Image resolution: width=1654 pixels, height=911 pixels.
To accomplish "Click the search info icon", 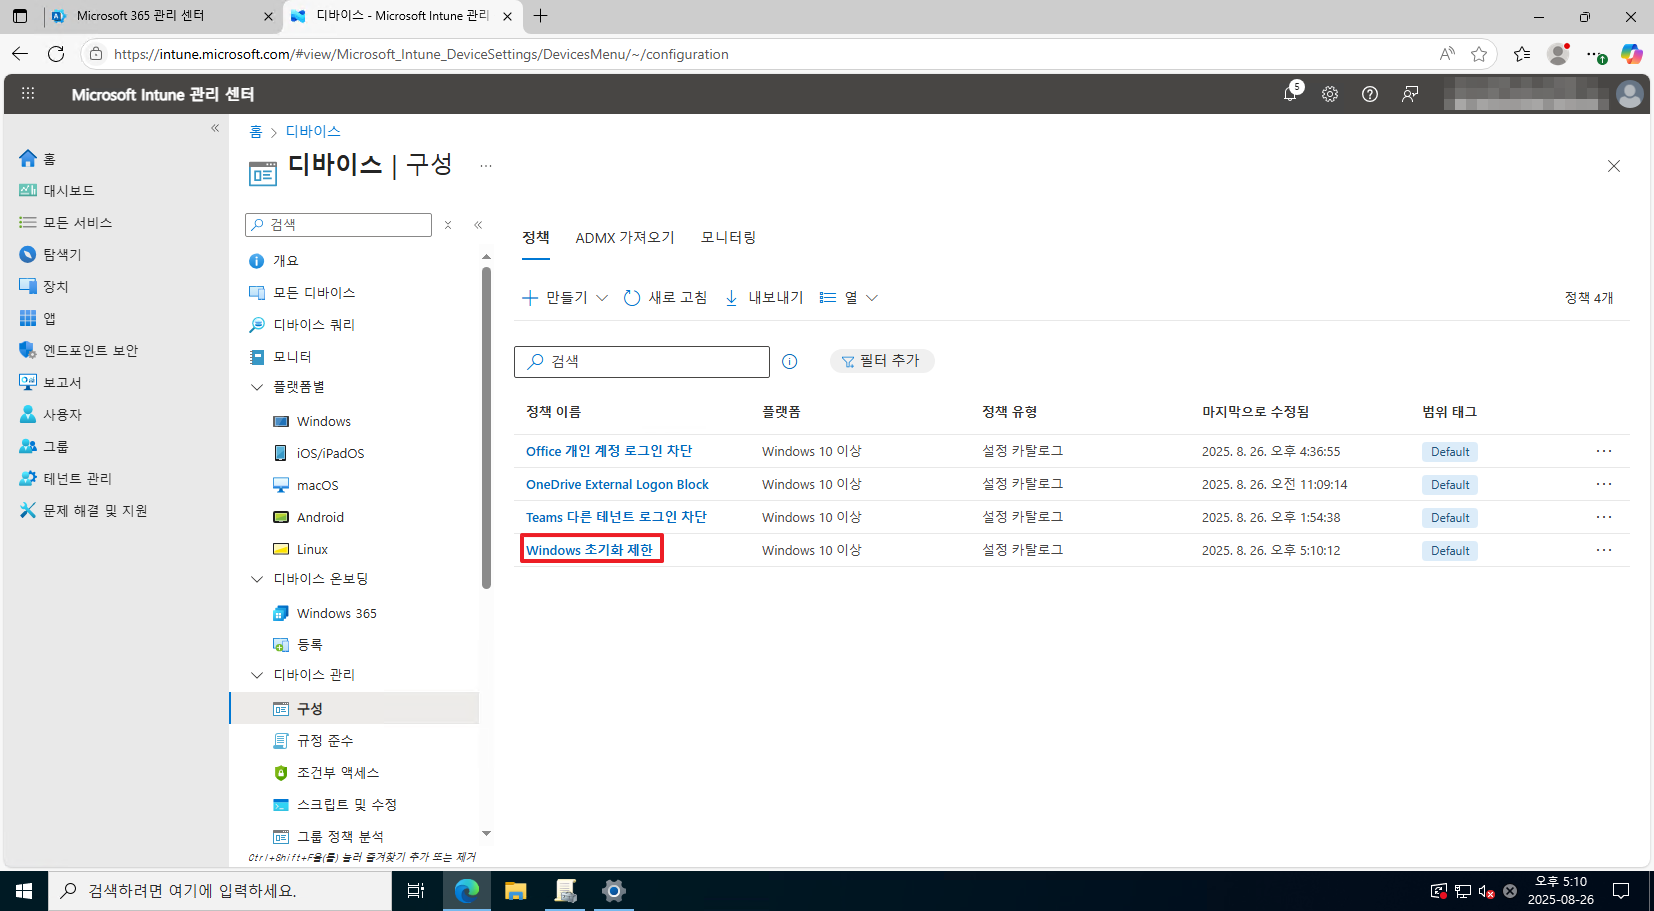I will [790, 361].
